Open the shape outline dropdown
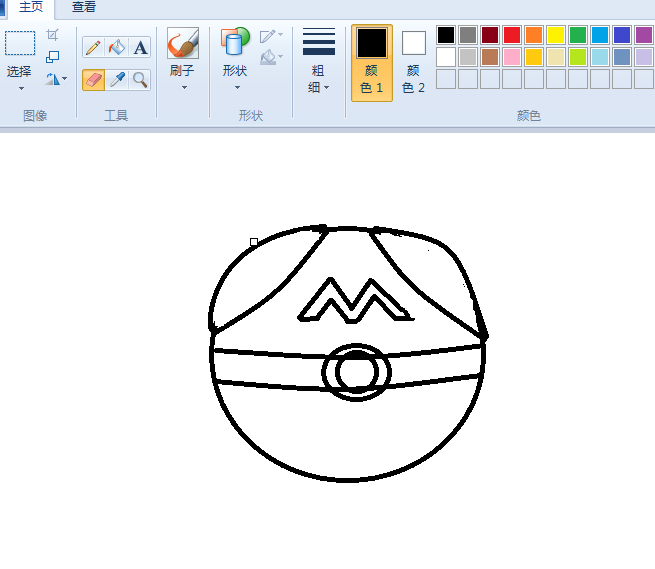Screen dimensions: 655x569 [271, 36]
